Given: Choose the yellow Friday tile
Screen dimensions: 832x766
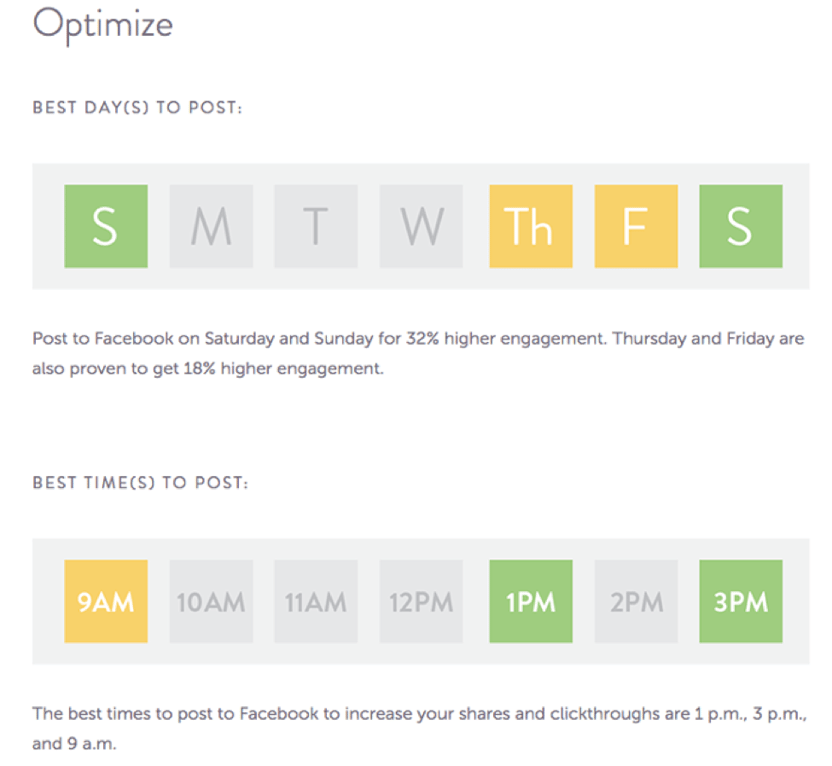Looking at the screenshot, I should (636, 226).
